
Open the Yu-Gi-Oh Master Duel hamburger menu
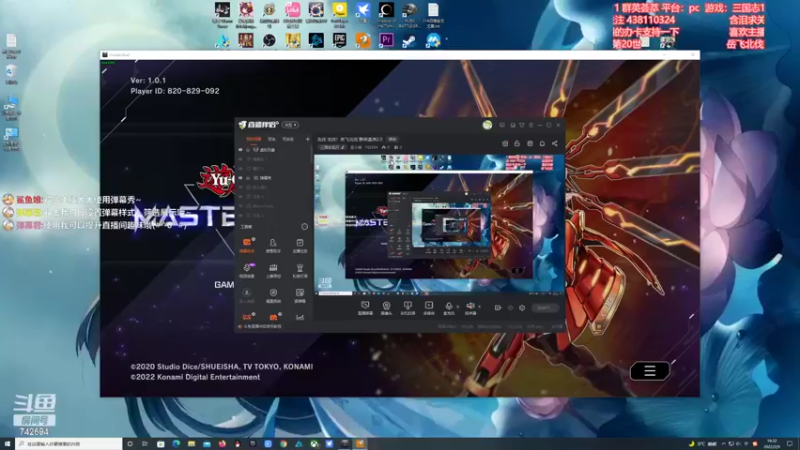(649, 371)
